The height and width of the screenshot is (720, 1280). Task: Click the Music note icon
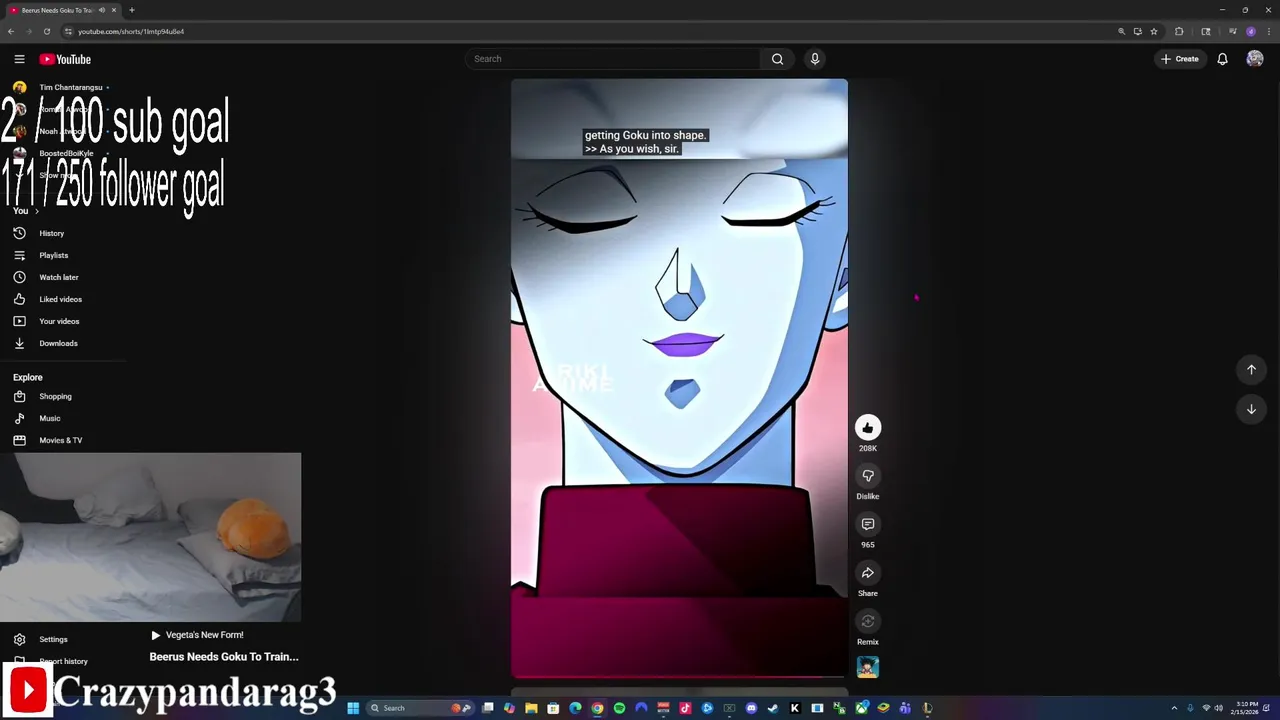[19, 418]
